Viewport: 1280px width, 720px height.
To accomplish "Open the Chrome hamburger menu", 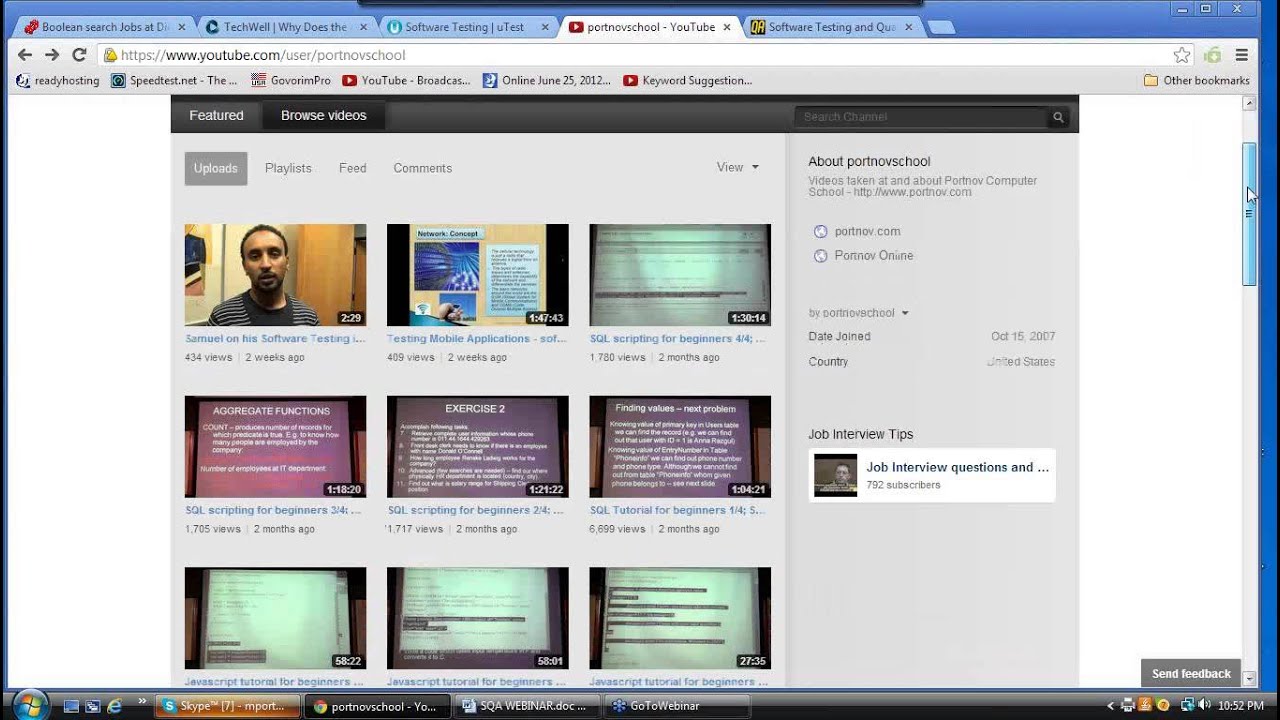I will tap(1242, 55).
